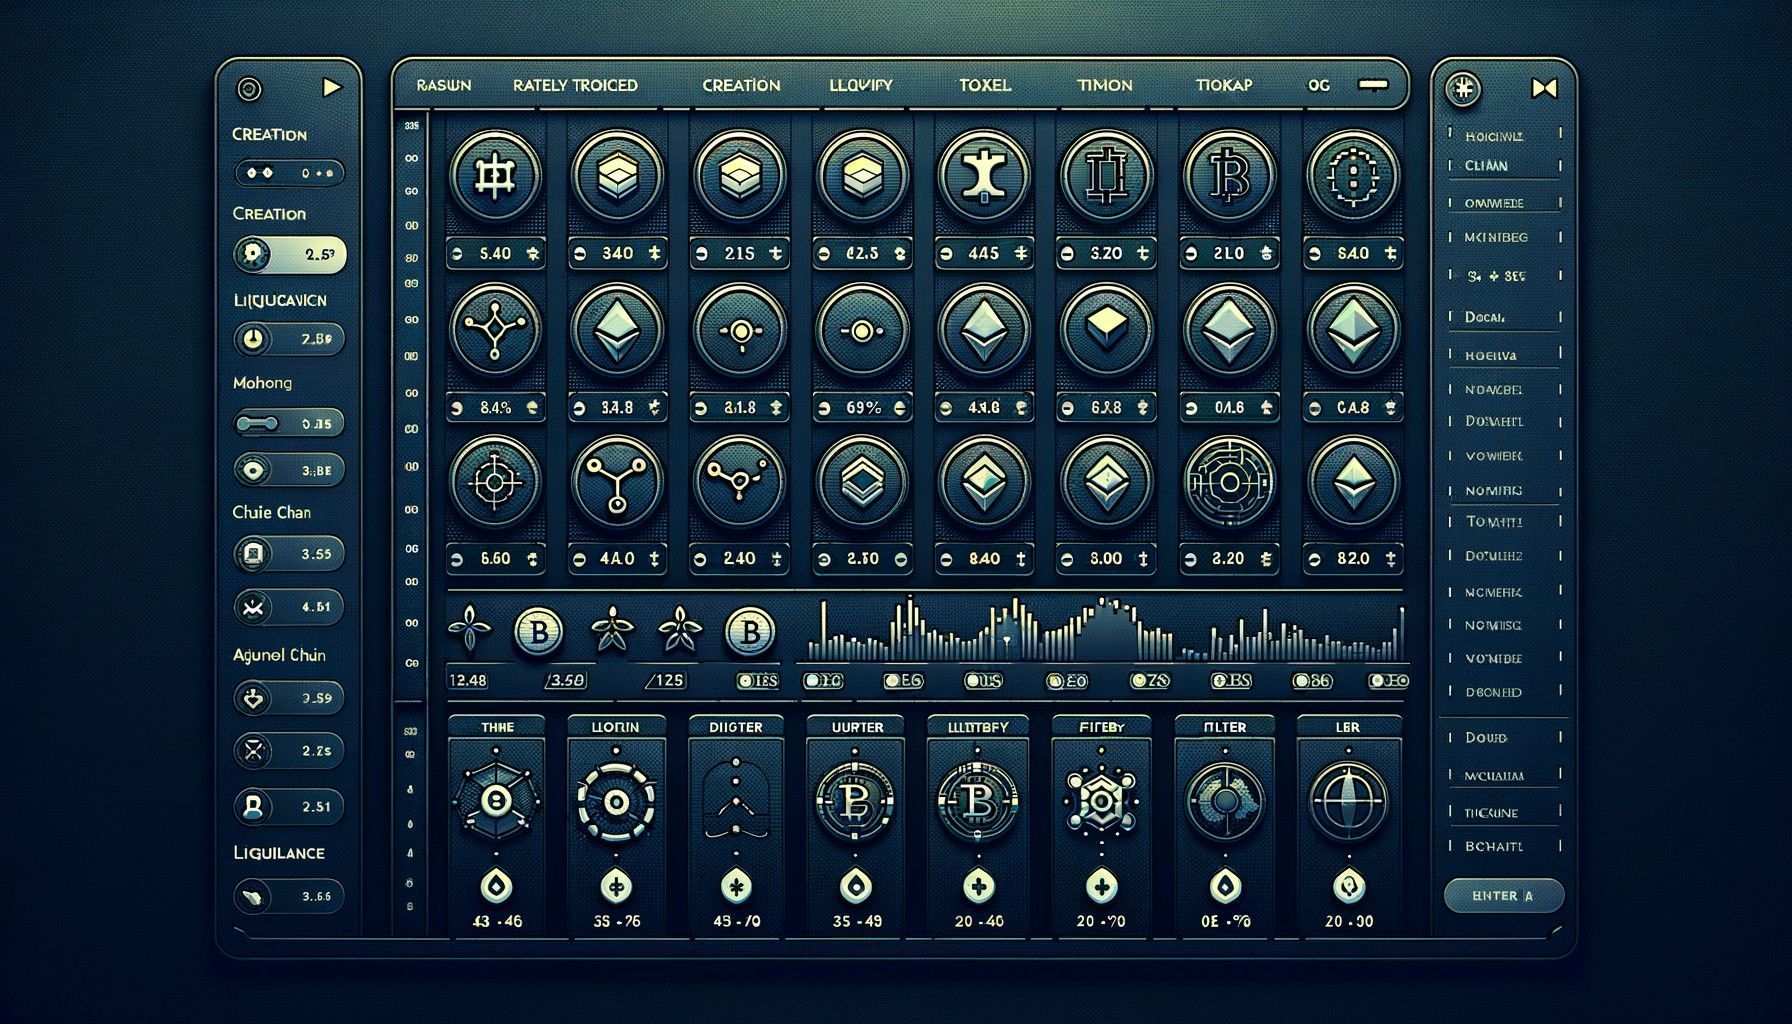1792x1024 pixels.
Task: Click the drop marker under the THHE card
Action: 497,885
